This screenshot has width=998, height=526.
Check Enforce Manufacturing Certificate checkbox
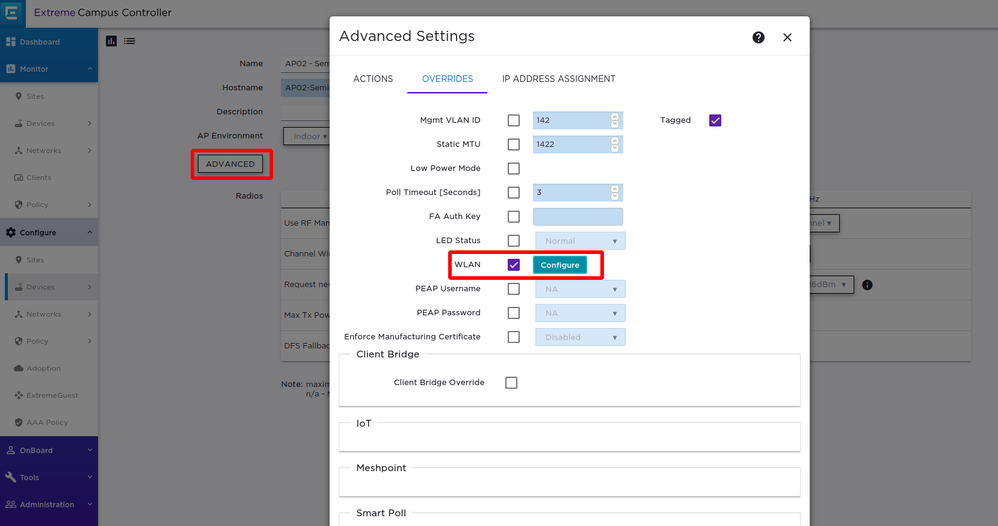(514, 337)
